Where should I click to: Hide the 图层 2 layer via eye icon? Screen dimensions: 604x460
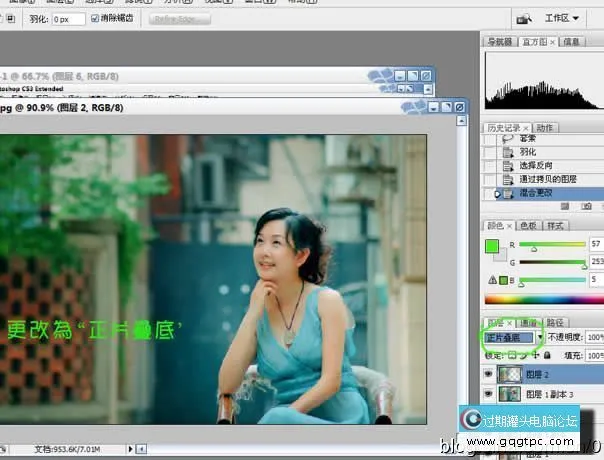pos(488,374)
